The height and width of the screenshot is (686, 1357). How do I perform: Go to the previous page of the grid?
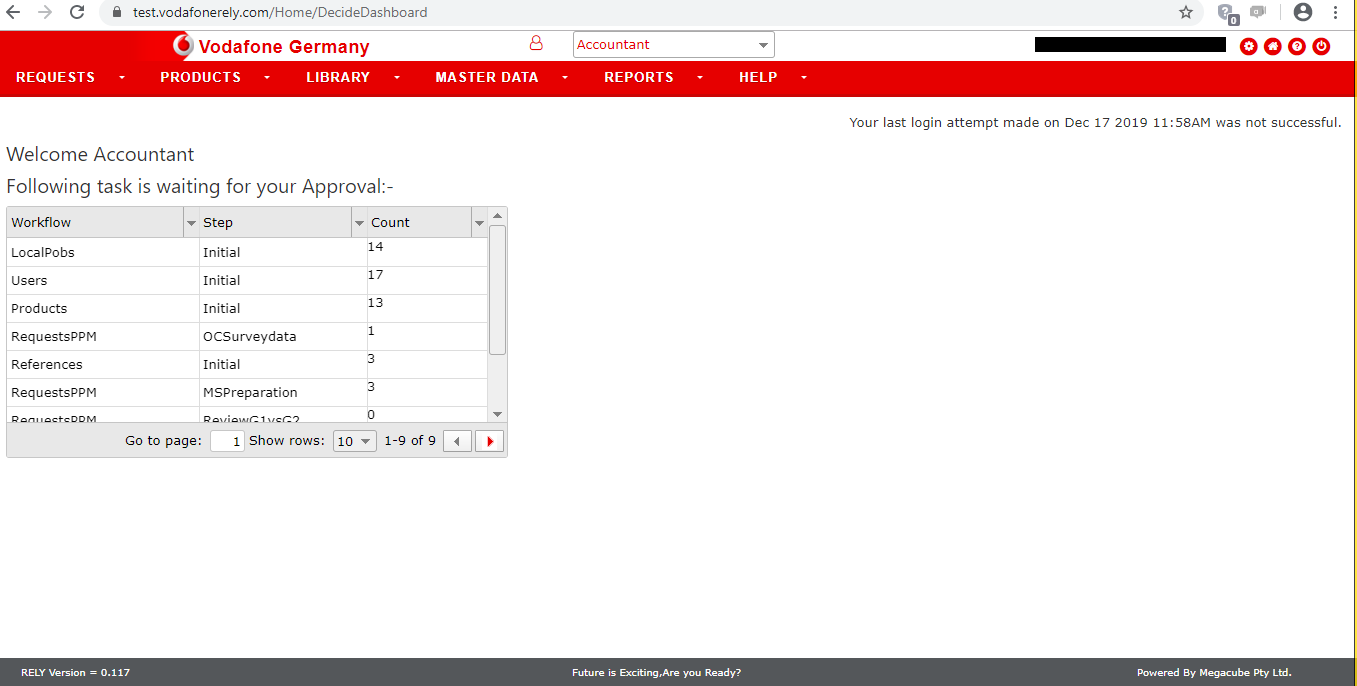[457, 441]
